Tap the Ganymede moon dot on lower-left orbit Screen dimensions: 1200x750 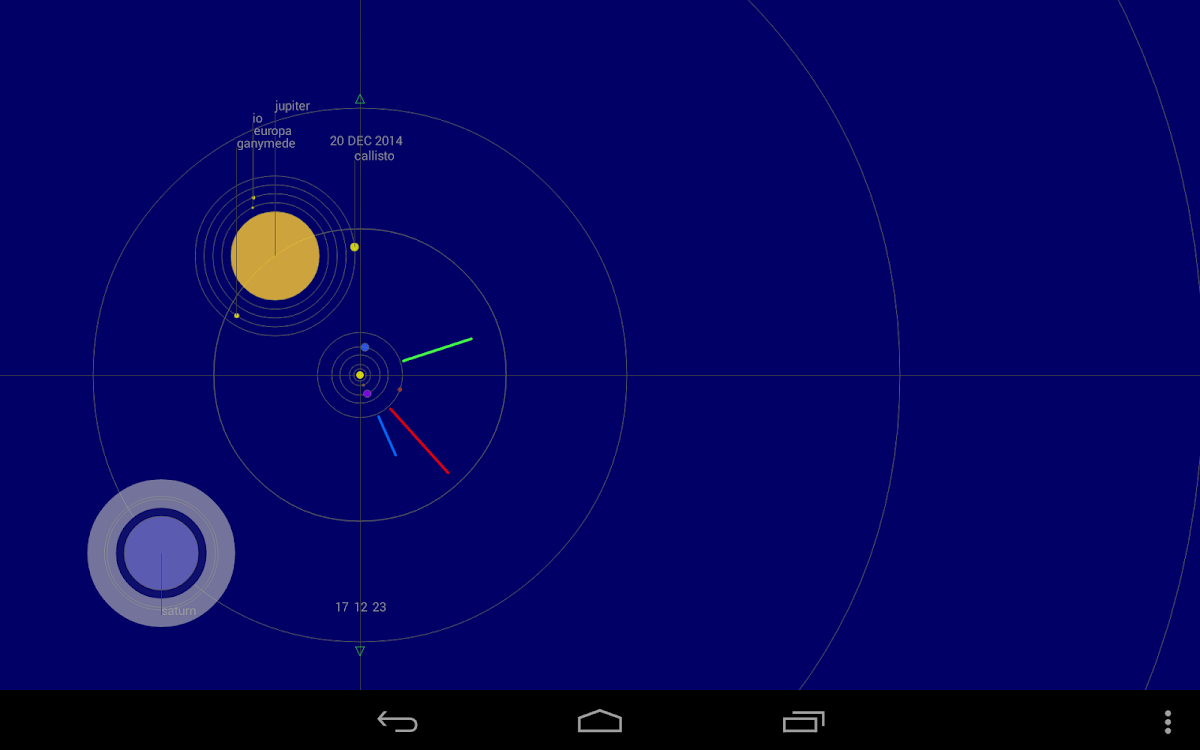[237, 316]
